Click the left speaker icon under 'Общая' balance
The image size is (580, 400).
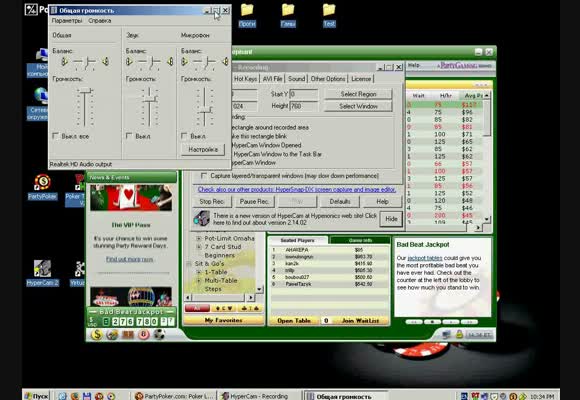point(64,61)
